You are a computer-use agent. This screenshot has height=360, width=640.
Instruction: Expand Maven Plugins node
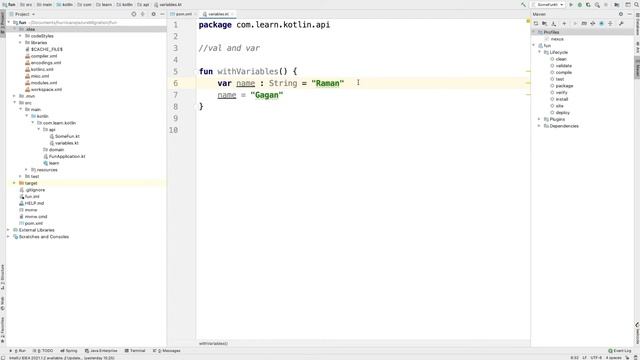click(539, 119)
